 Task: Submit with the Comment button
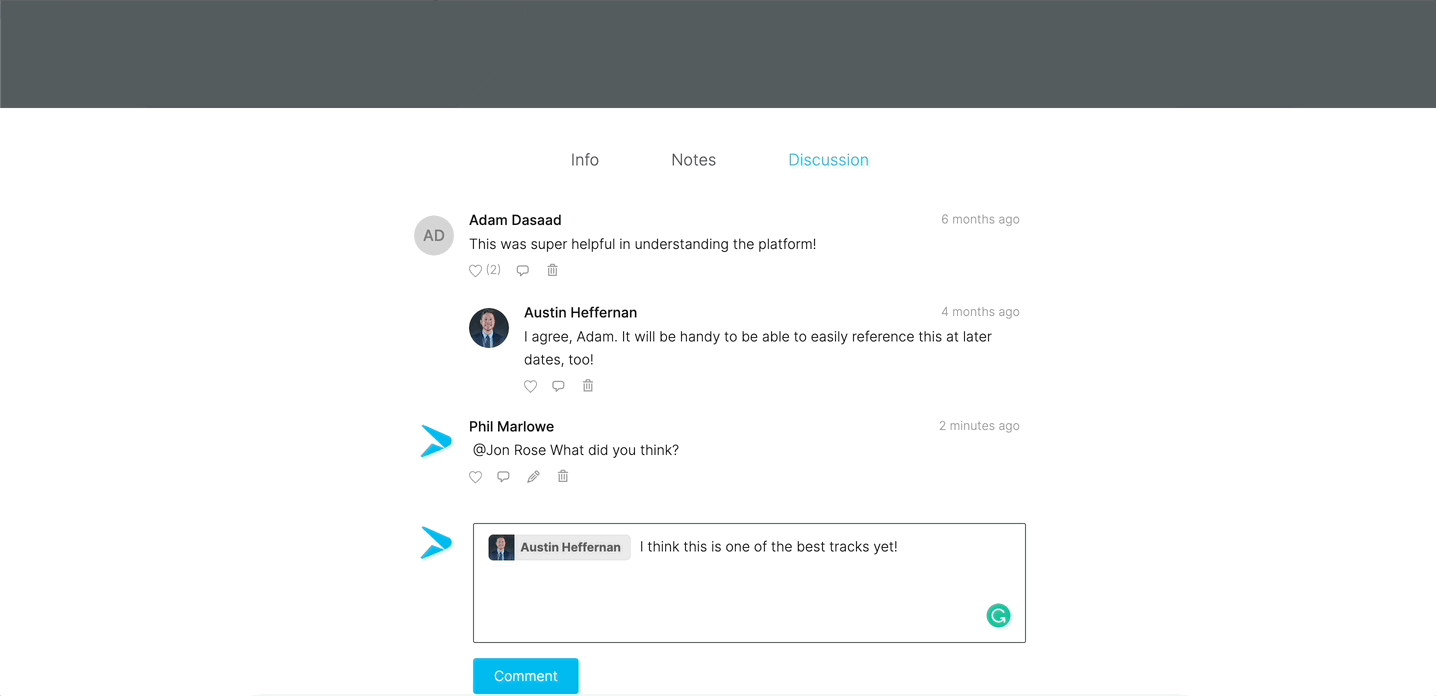(526, 676)
